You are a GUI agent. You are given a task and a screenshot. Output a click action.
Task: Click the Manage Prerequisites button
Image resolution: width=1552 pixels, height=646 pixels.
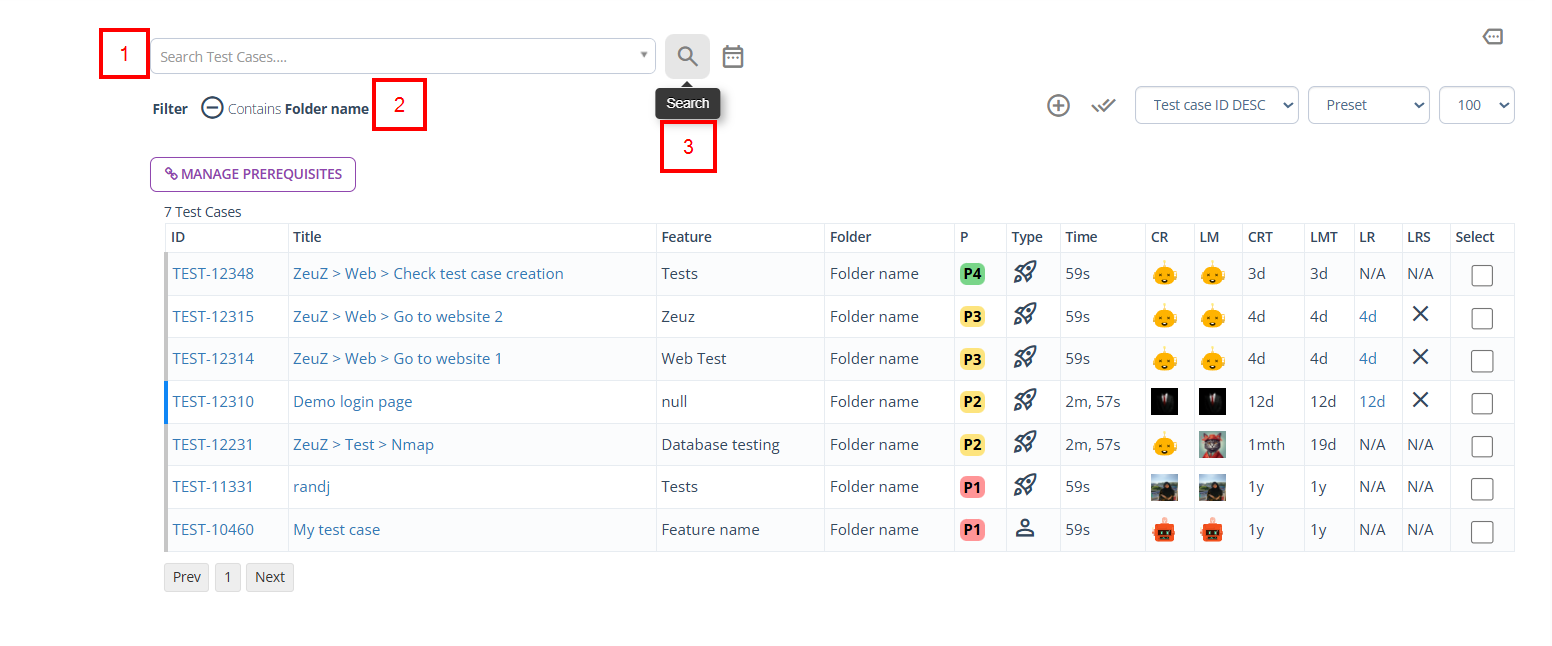pyautogui.click(x=253, y=174)
